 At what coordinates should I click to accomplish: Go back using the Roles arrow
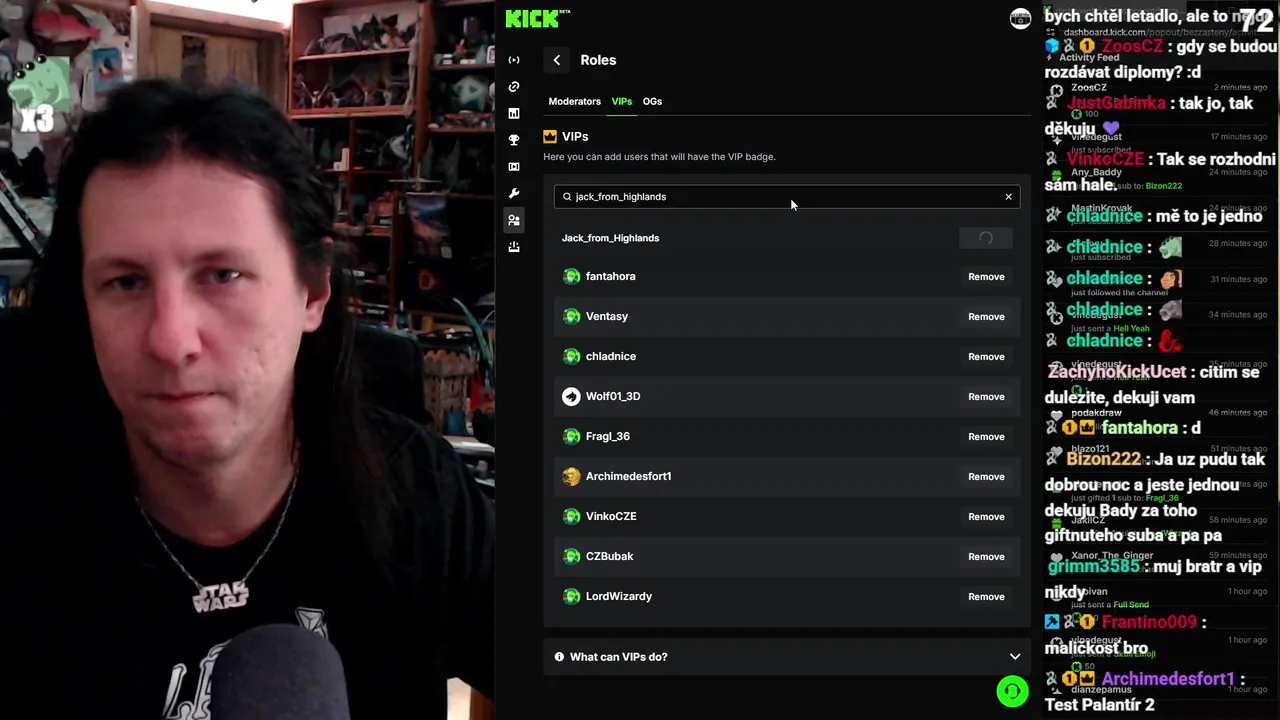557,60
